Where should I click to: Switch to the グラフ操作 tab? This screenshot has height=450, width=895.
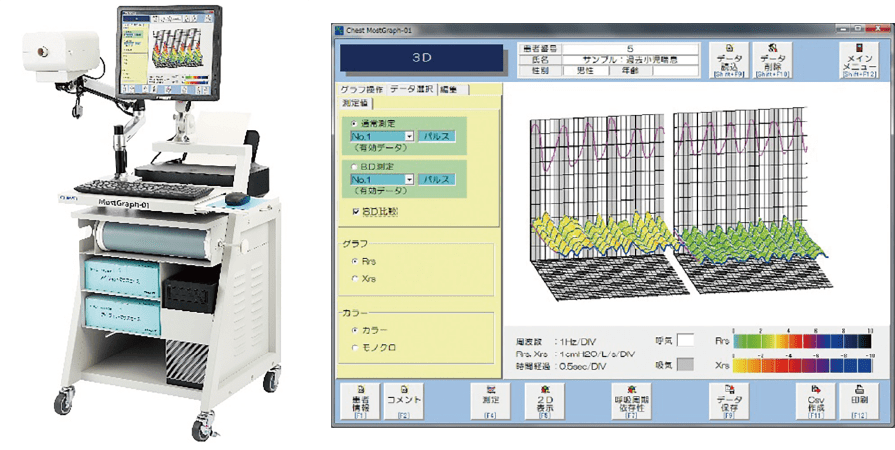(x=362, y=89)
